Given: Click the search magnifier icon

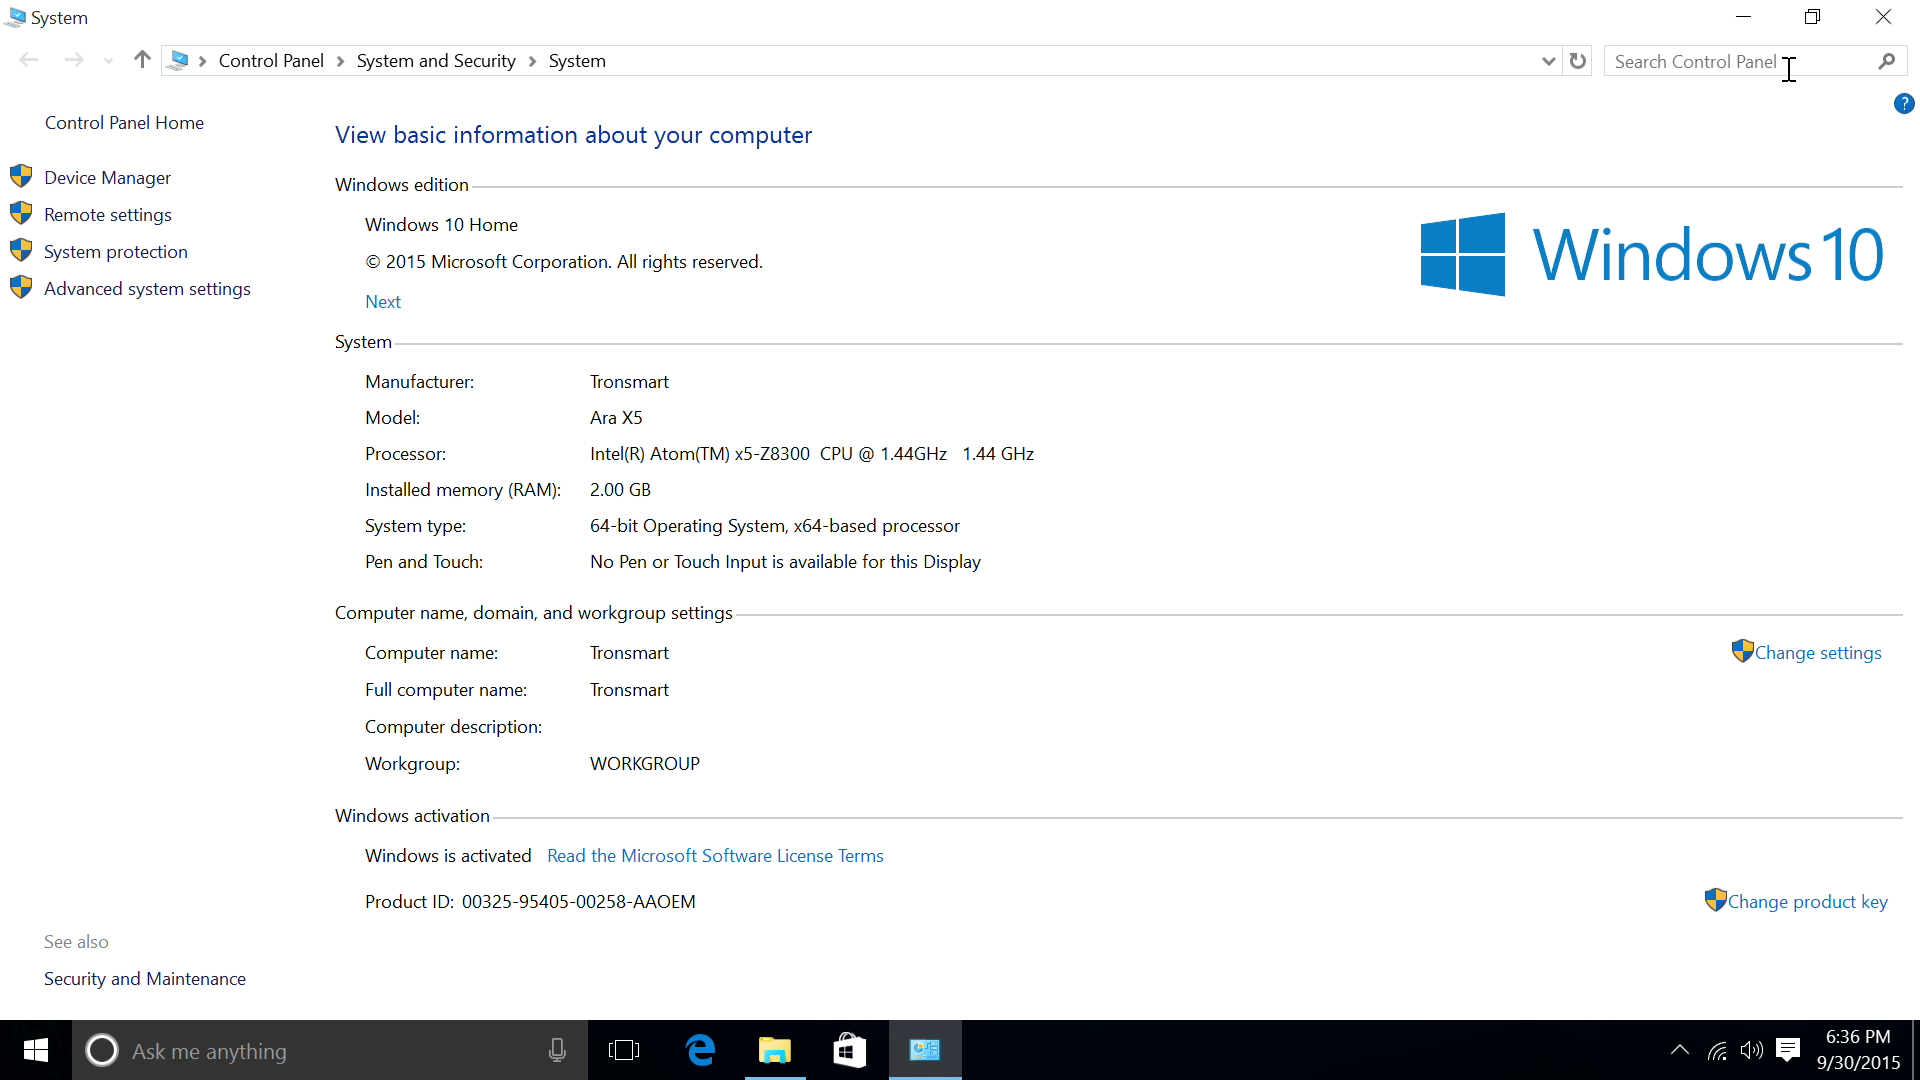Looking at the screenshot, I should point(1886,61).
